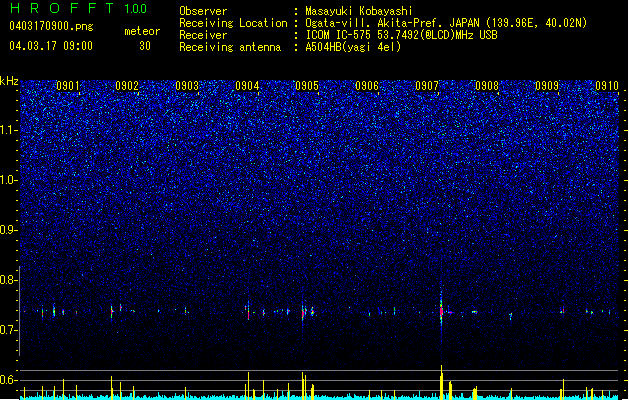Click ICOM IC-575 receiver text

click(x=401, y=35)
